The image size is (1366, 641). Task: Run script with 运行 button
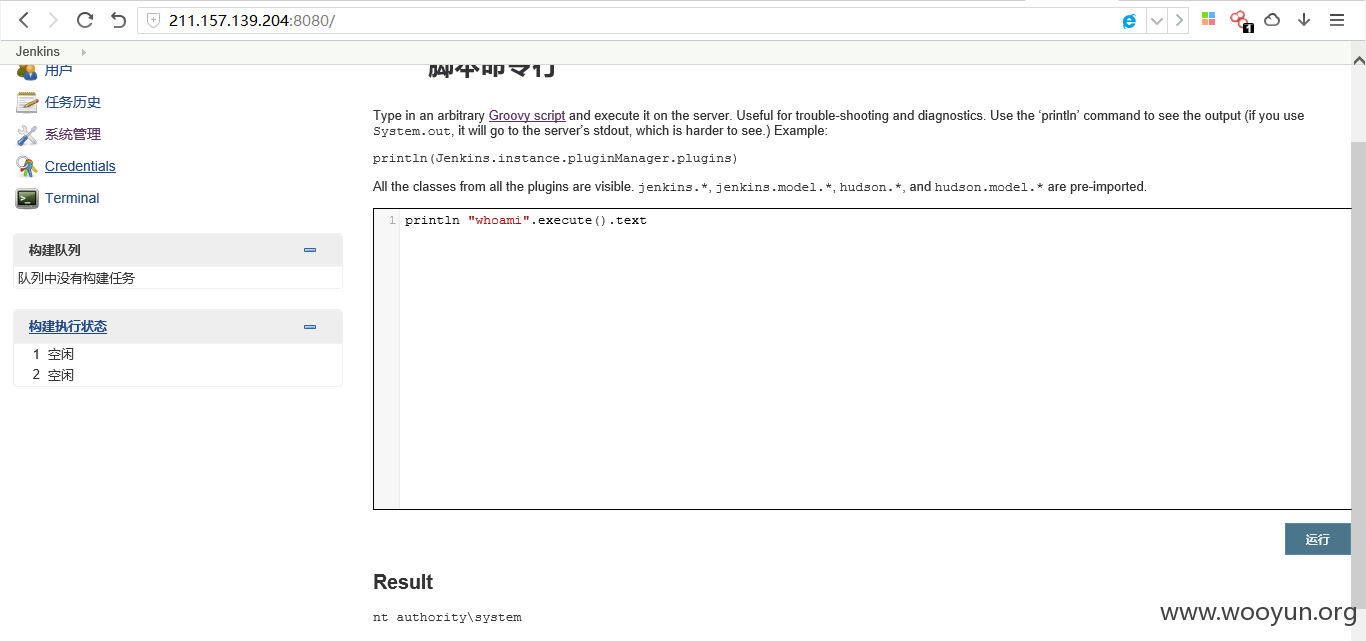tap(1318, 539)
